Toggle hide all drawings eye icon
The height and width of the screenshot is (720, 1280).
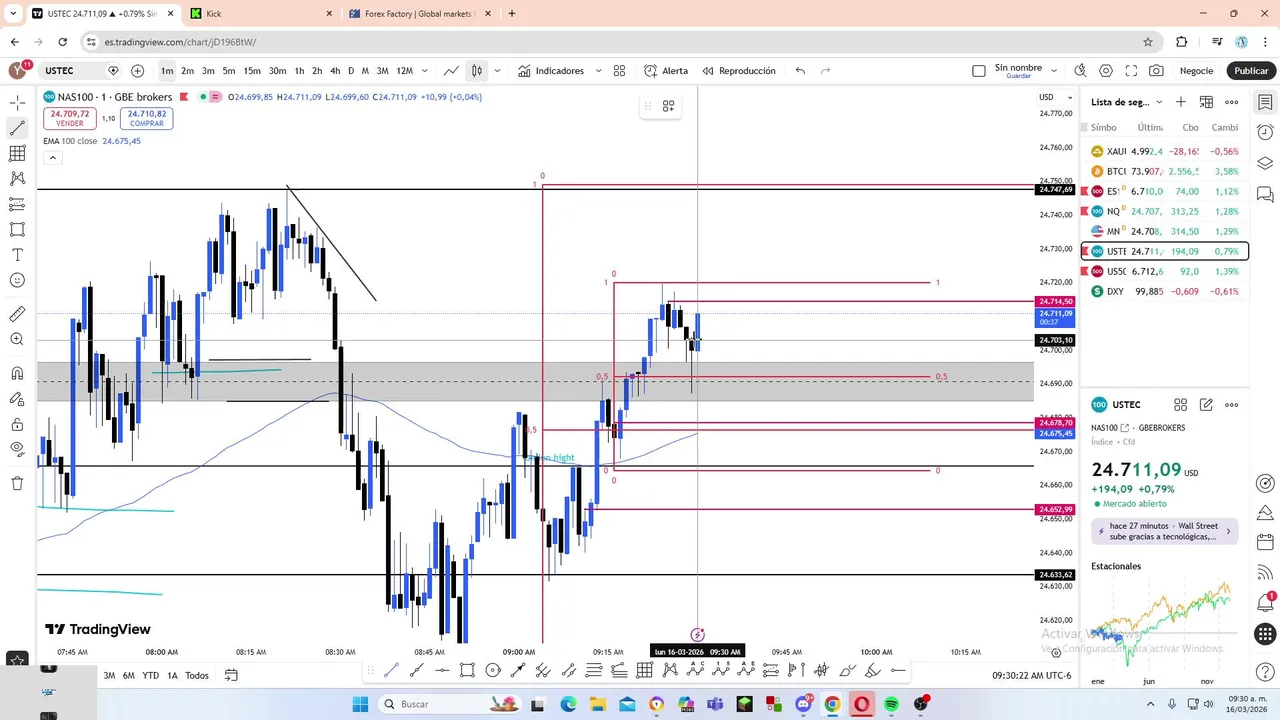tap(17, 449)
